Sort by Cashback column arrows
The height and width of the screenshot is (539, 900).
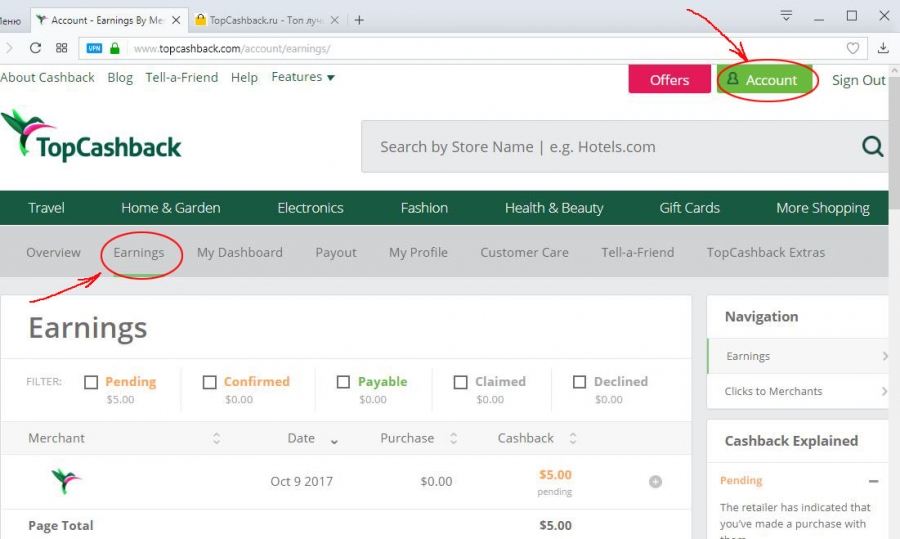tap(573, 439)
